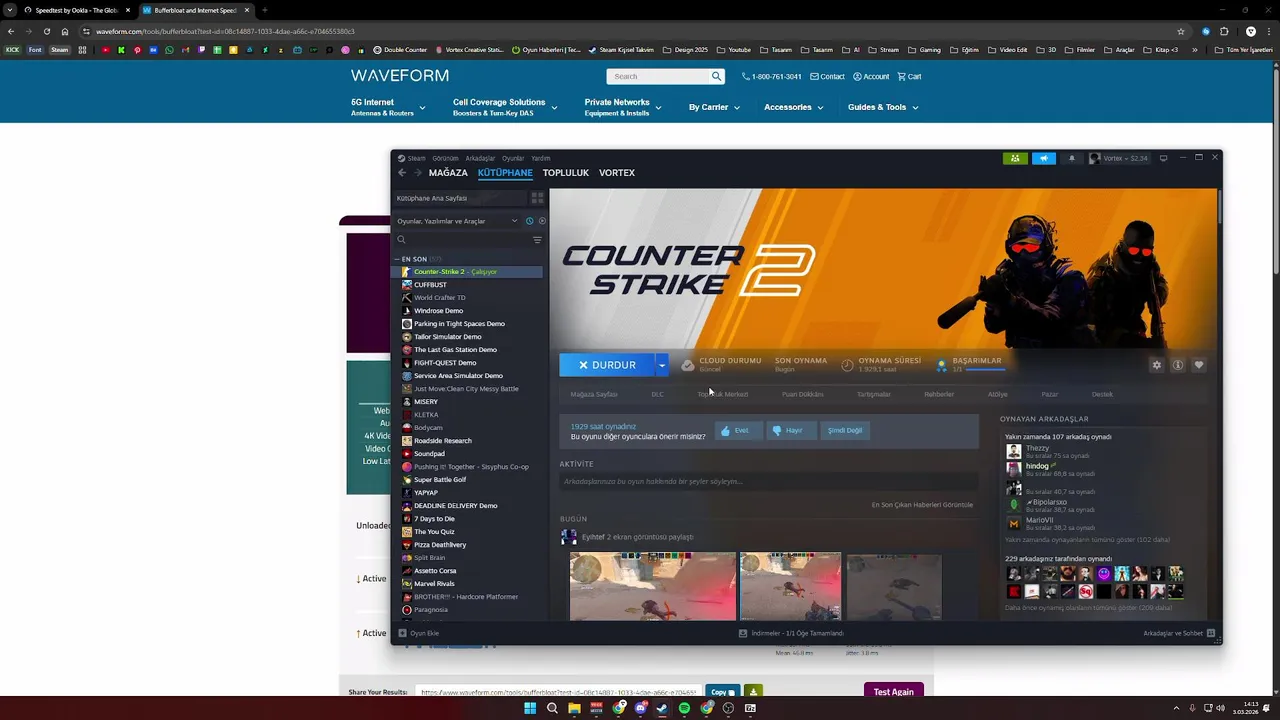
Task: Show game info via the circled i icon
Action: coord(1178,365)
